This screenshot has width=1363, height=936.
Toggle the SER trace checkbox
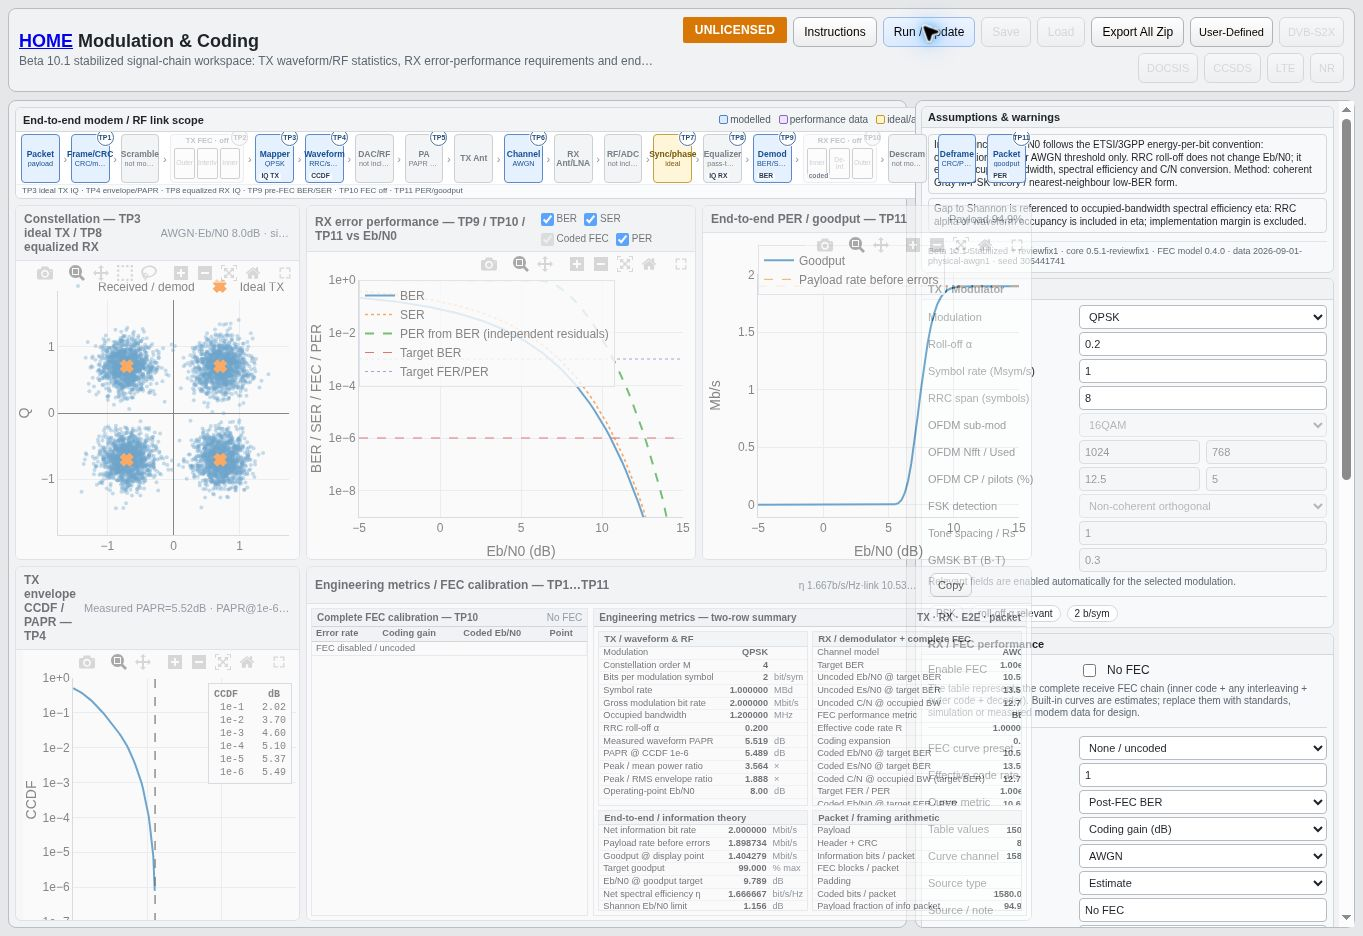(x=591, y=219)
